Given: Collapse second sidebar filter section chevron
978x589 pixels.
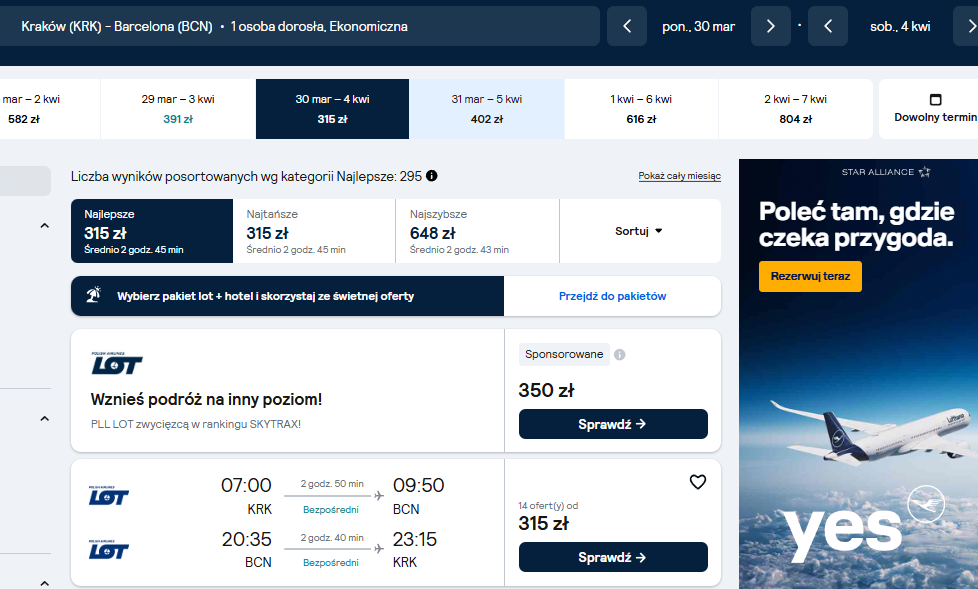Looking at the screenshot, I should (44, 419).
